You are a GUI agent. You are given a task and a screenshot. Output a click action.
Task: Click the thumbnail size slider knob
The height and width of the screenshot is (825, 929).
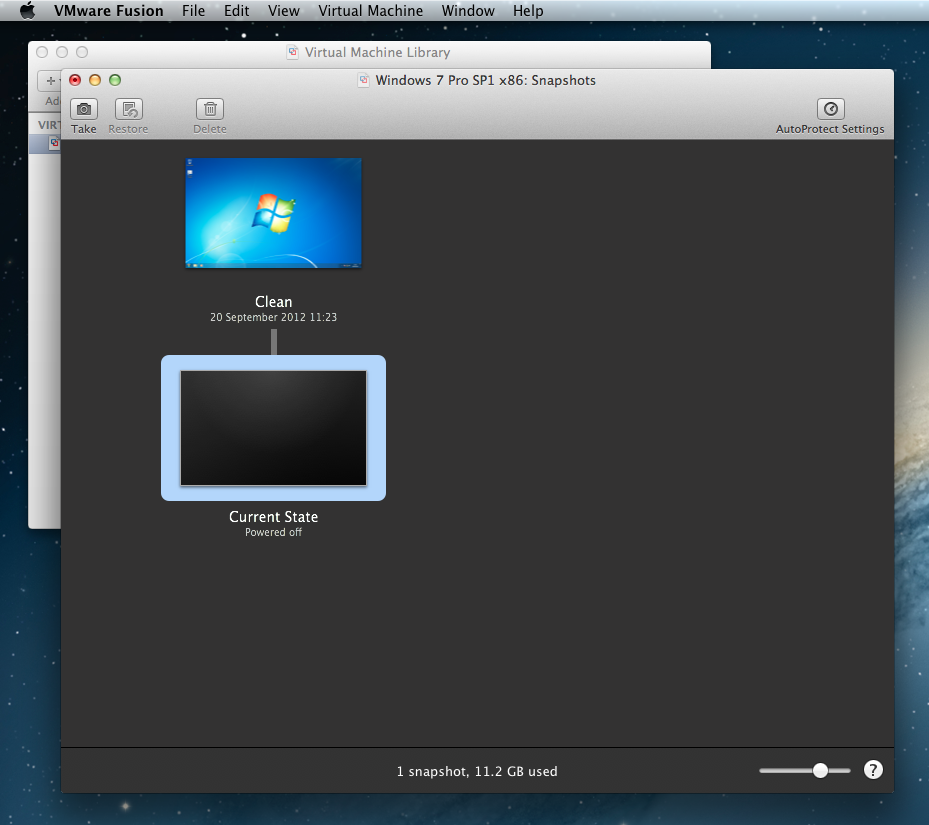click(x=820, y=770)
